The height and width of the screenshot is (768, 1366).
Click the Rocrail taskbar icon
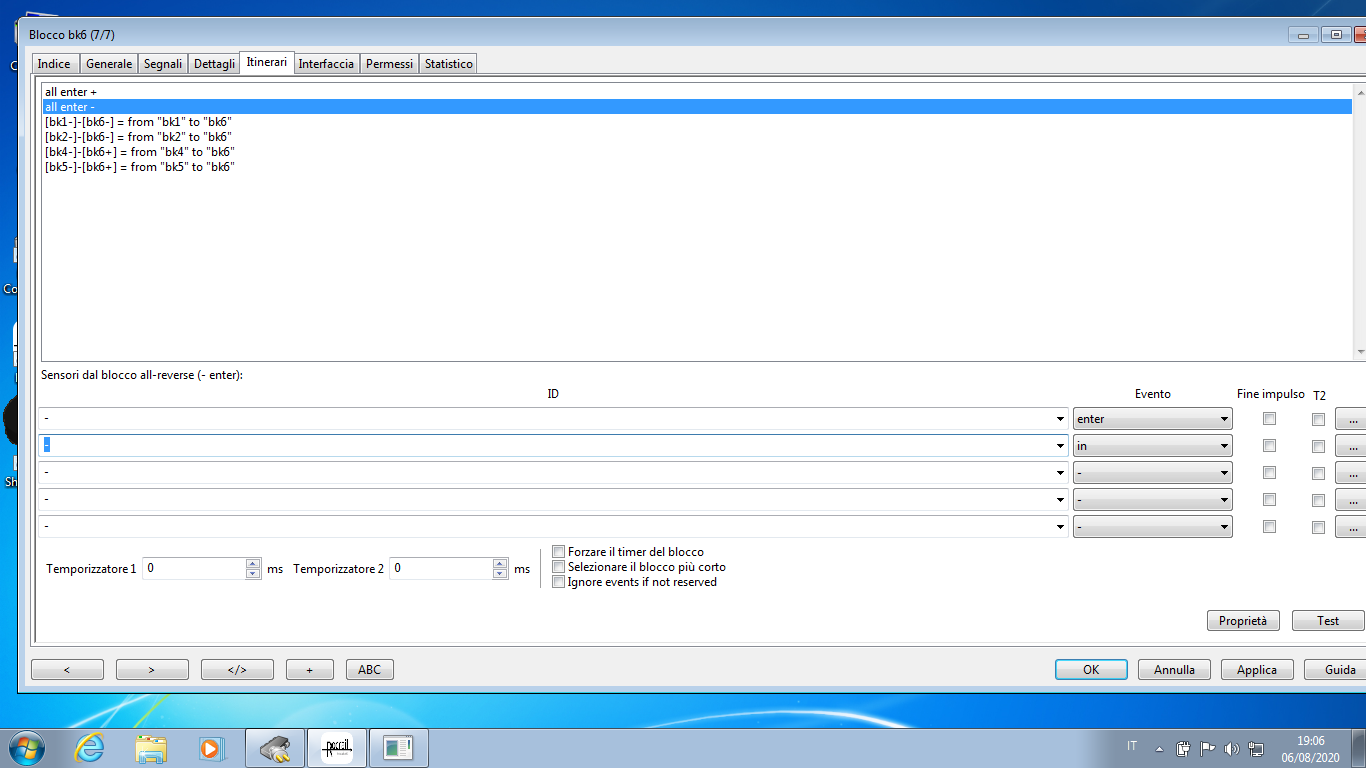click(x=336, y=747)
